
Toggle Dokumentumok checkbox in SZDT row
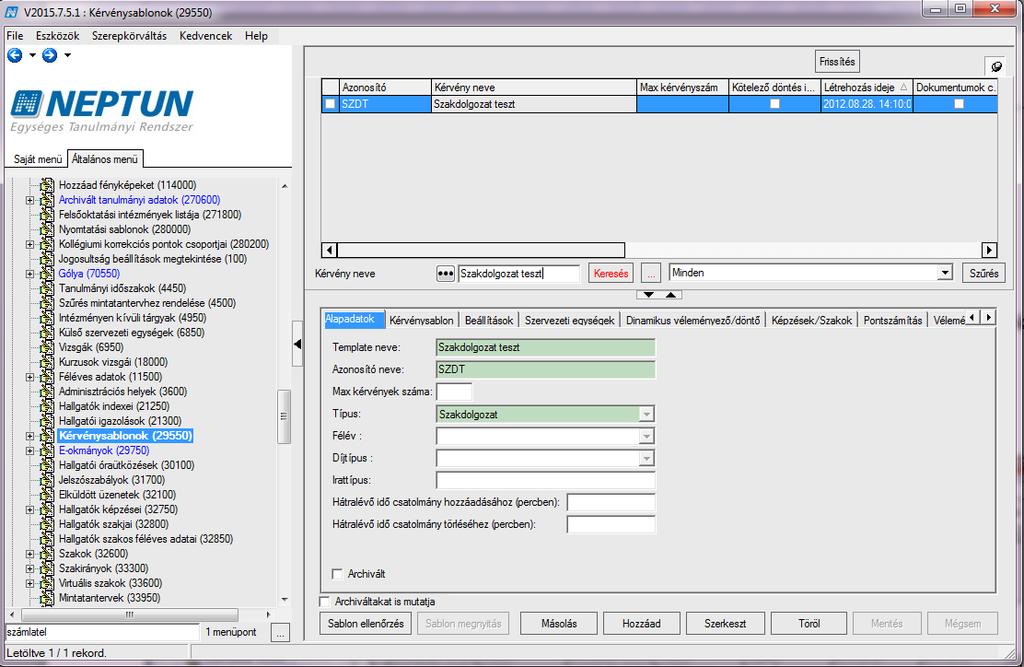coord(959,104)
